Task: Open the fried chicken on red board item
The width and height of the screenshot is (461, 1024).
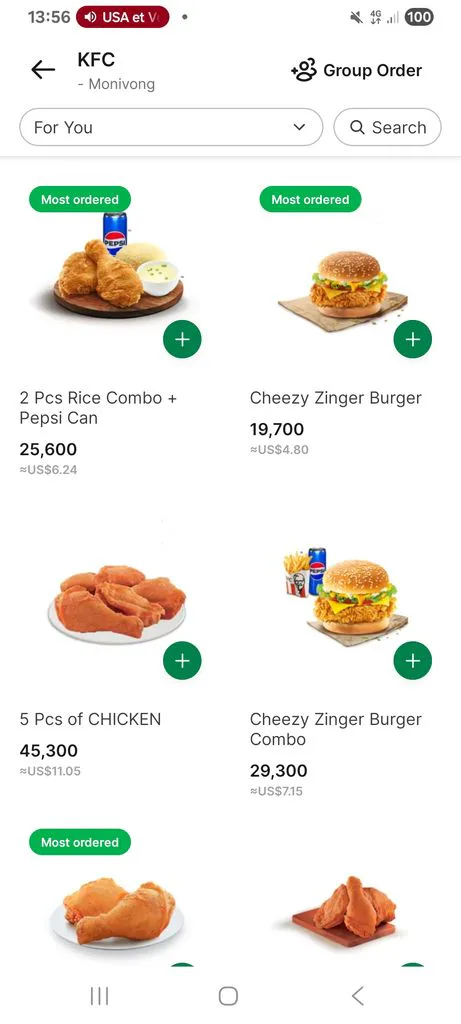Action: click(x=344, y=912)
